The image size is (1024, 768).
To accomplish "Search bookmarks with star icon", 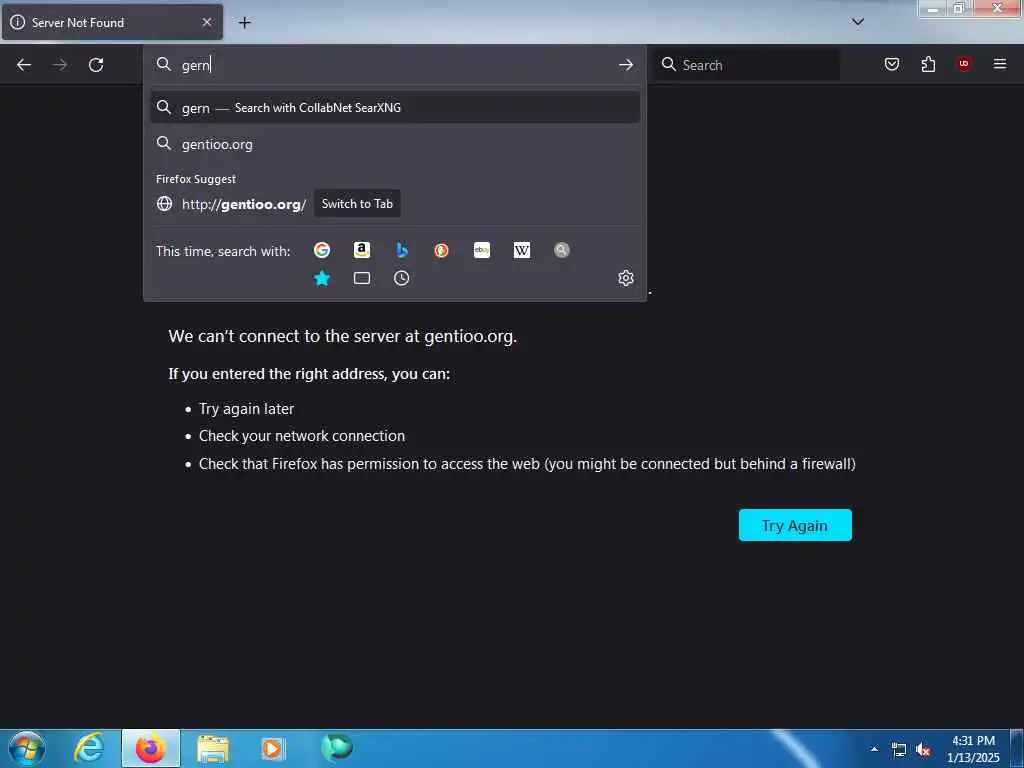I will point(322,278).
